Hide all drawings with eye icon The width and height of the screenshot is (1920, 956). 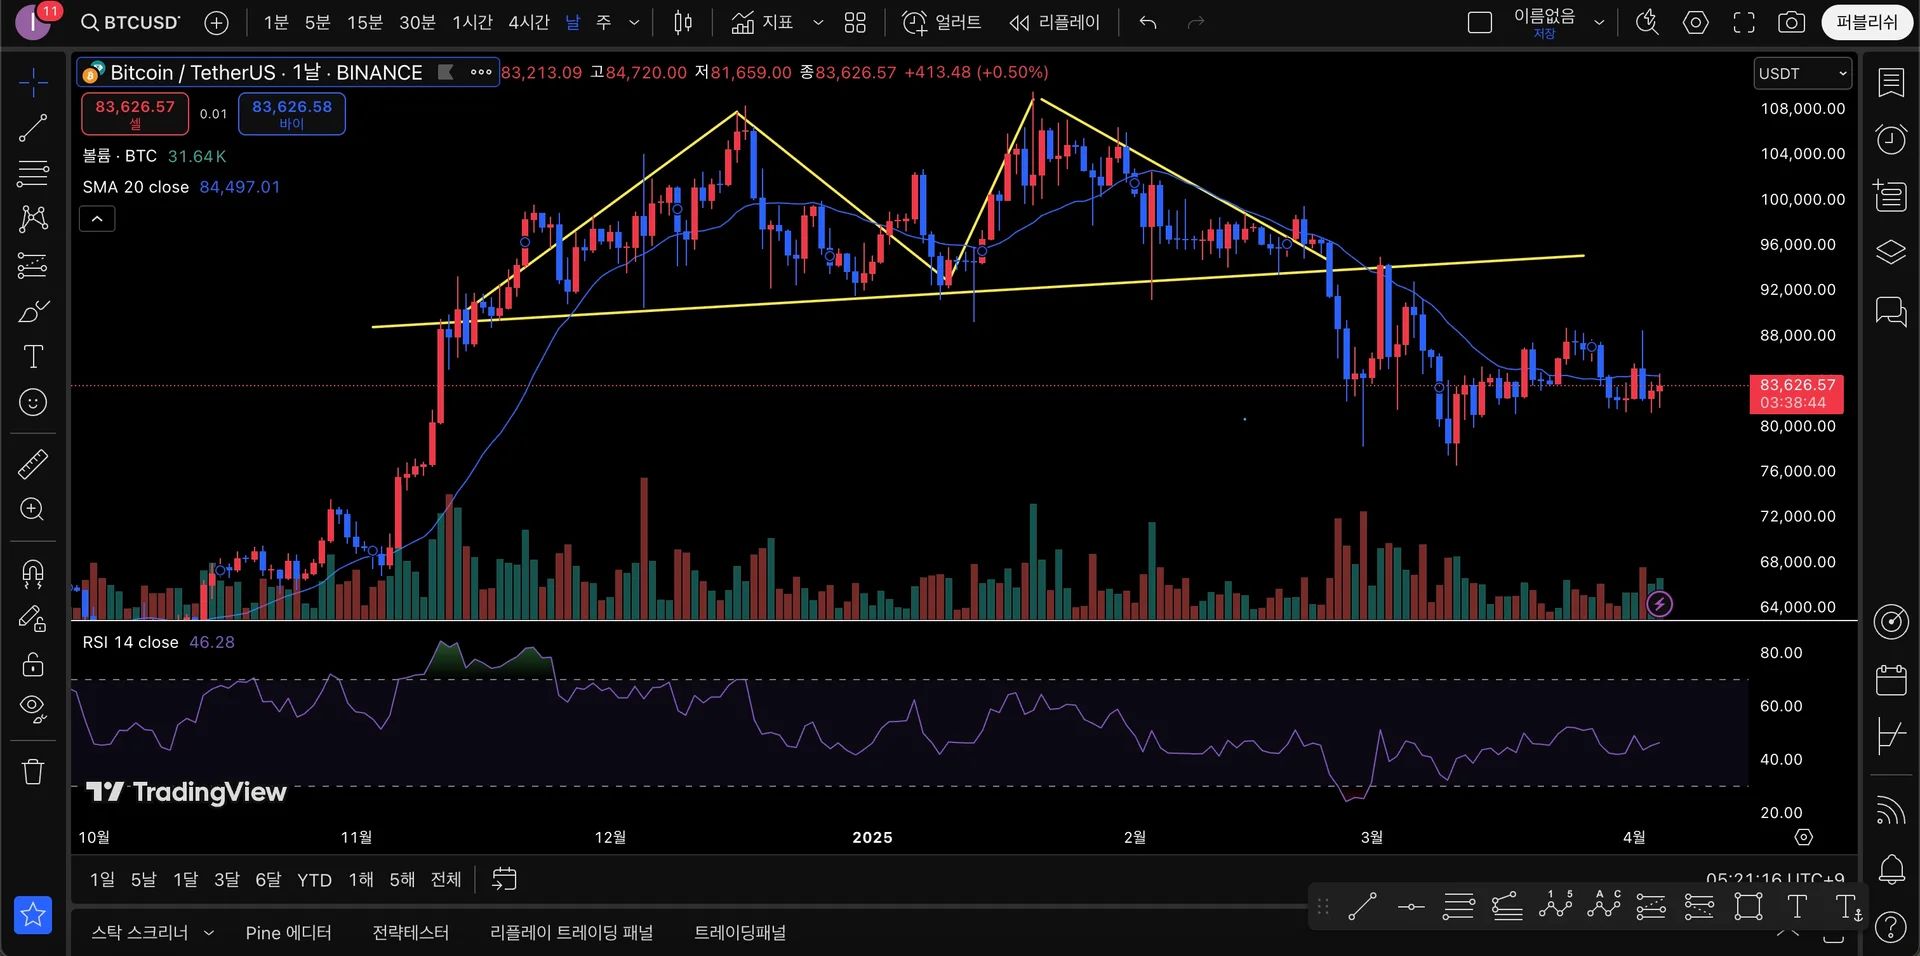point(33,708)
